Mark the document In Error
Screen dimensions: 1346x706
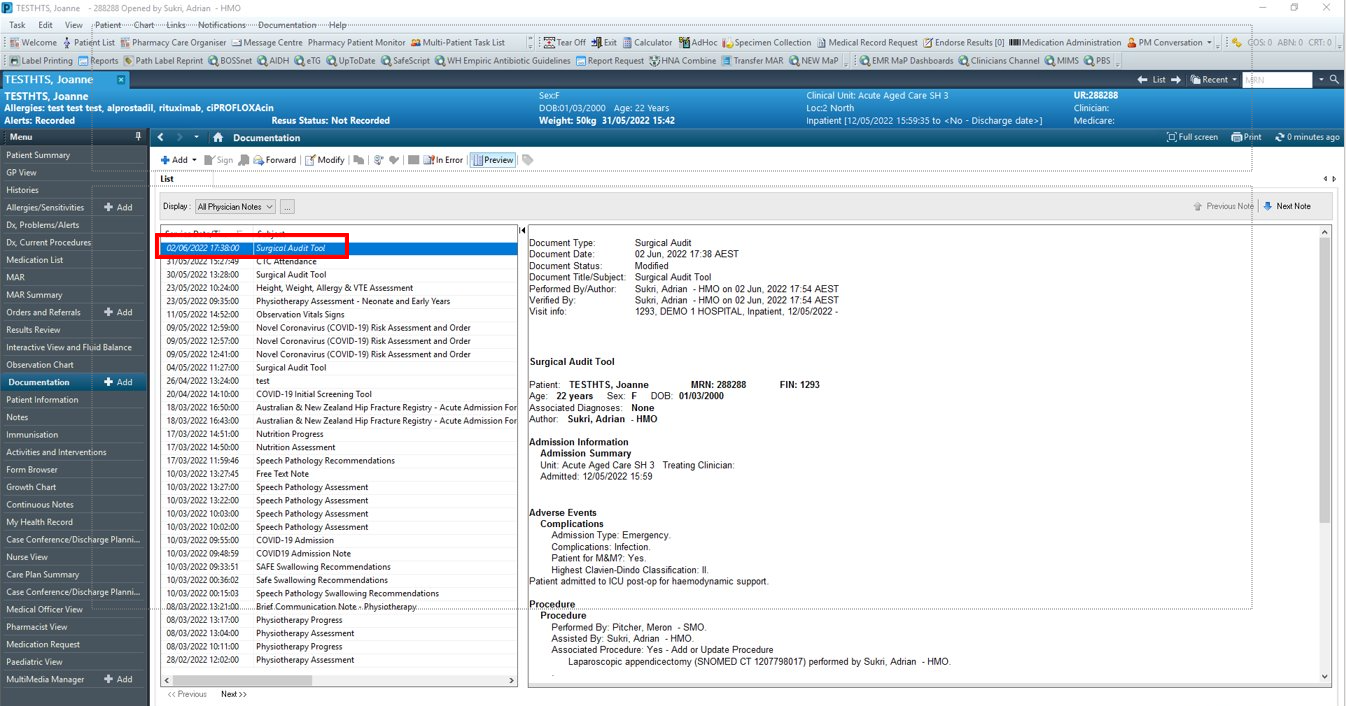[443, 160]
